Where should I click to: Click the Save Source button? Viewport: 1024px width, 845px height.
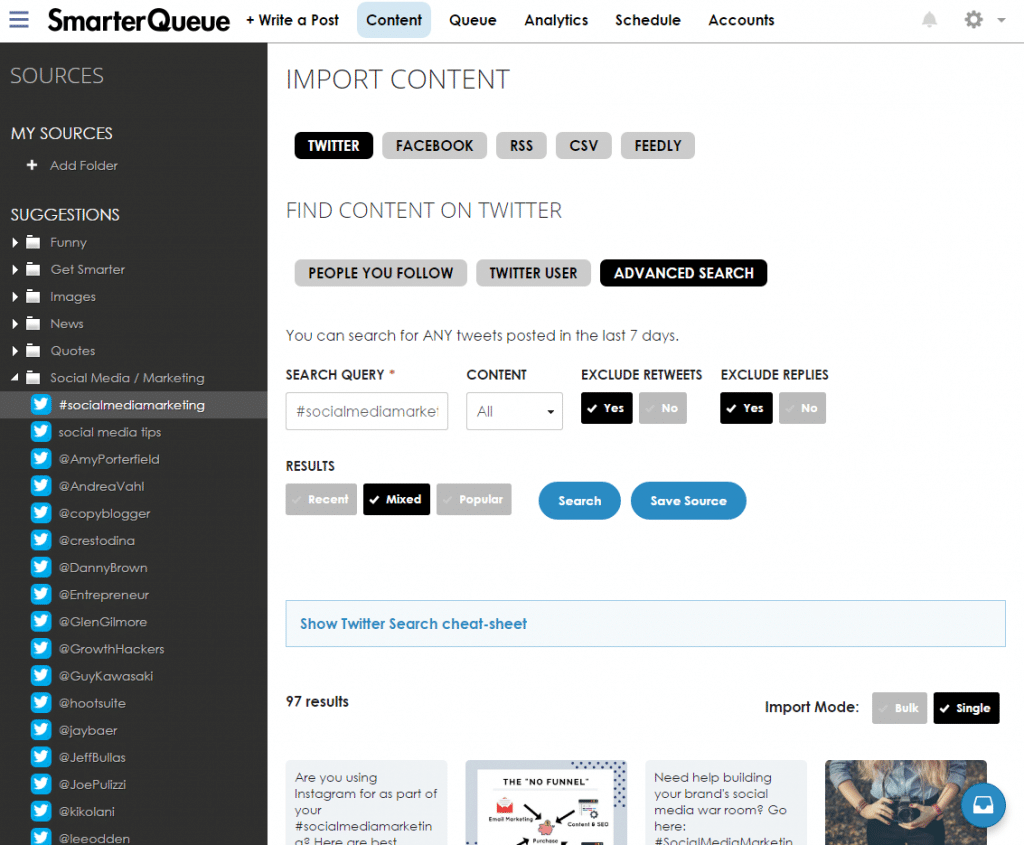click(688, 501)
